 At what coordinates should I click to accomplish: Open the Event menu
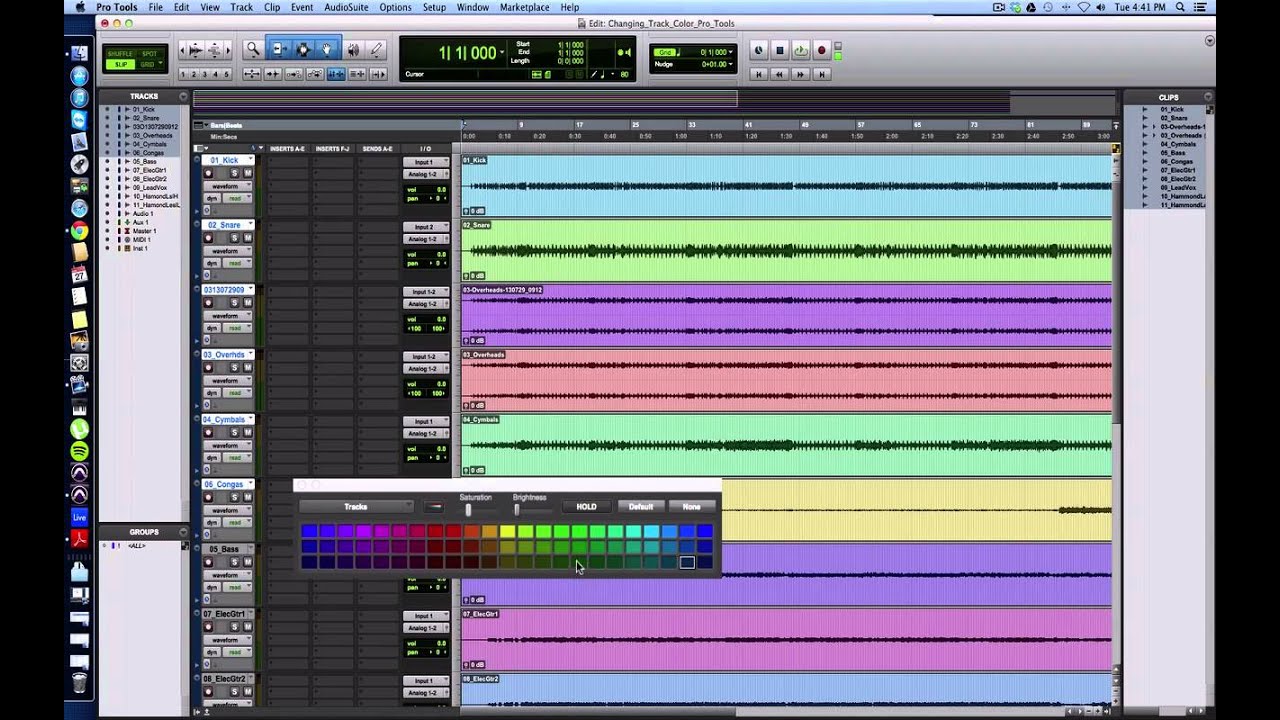point(302,7)
